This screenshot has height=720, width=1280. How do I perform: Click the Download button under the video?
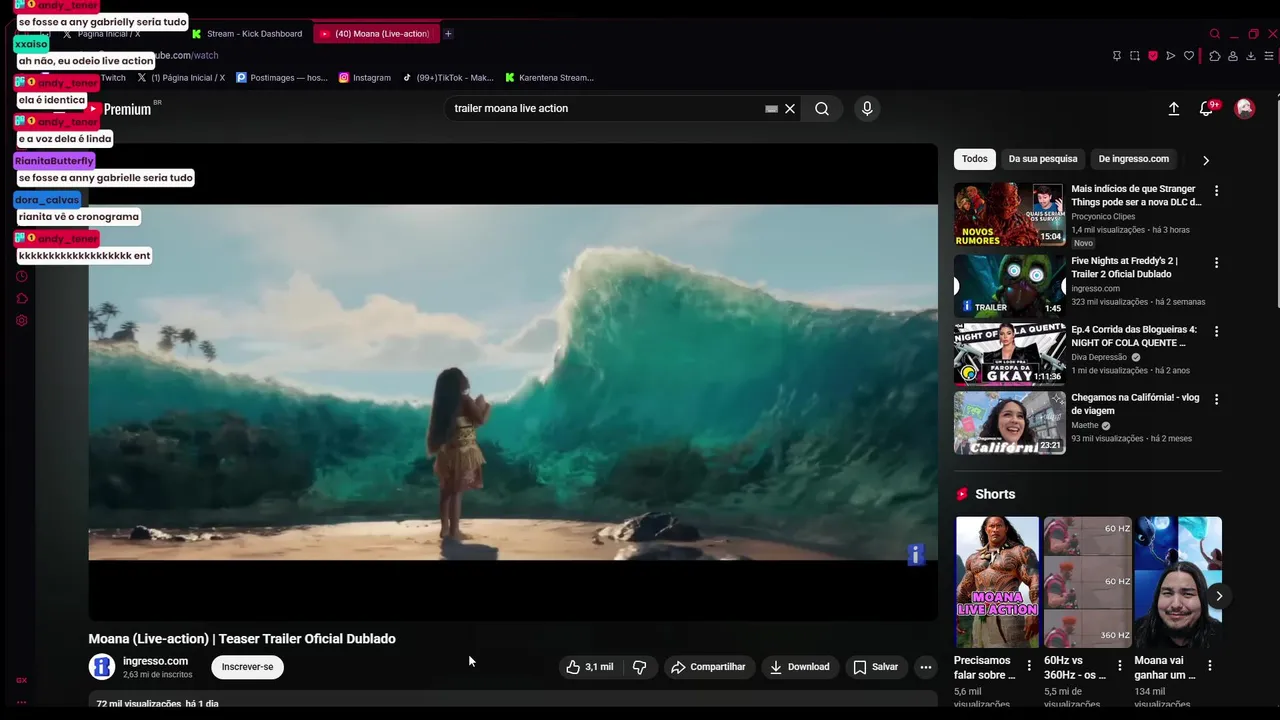point(799,667)
